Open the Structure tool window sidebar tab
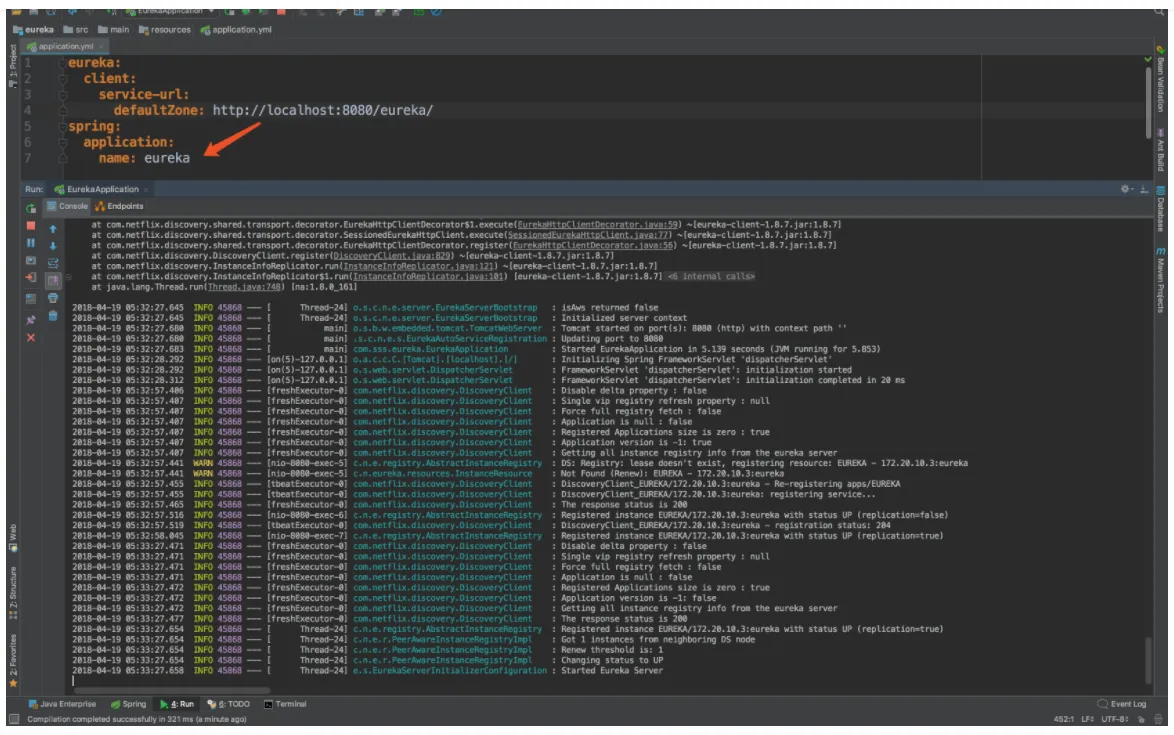The width and height of the screenshot is (1174, 735). [x=13, y=592]
